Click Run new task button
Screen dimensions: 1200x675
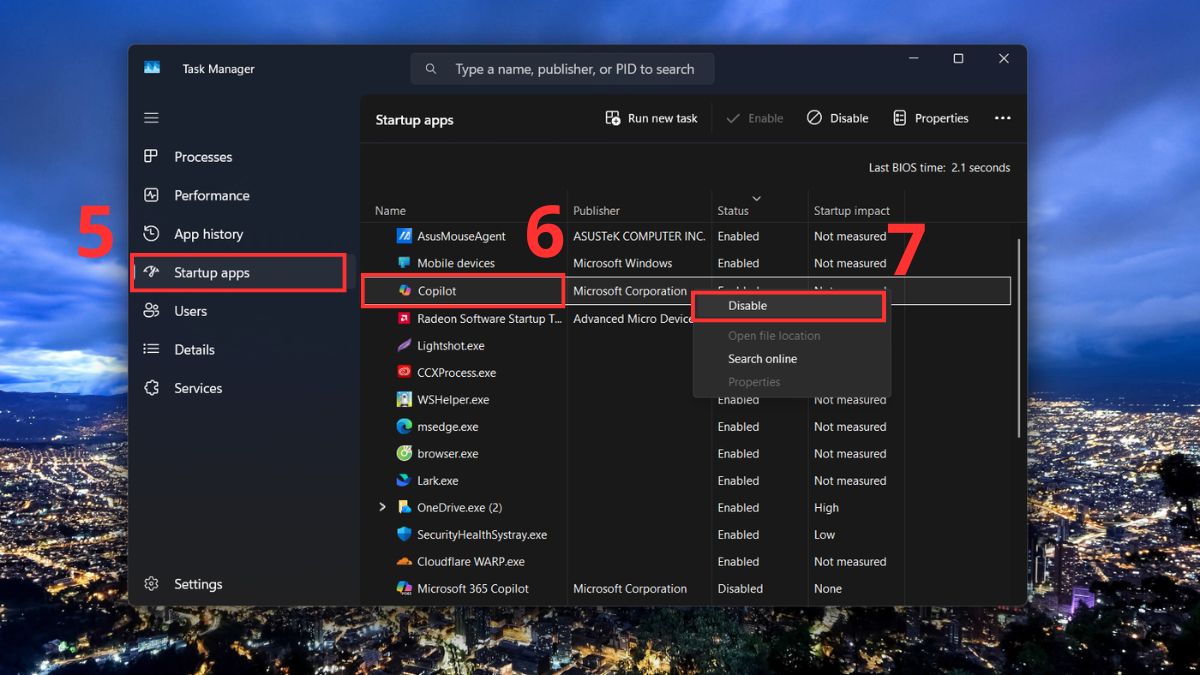651,118
